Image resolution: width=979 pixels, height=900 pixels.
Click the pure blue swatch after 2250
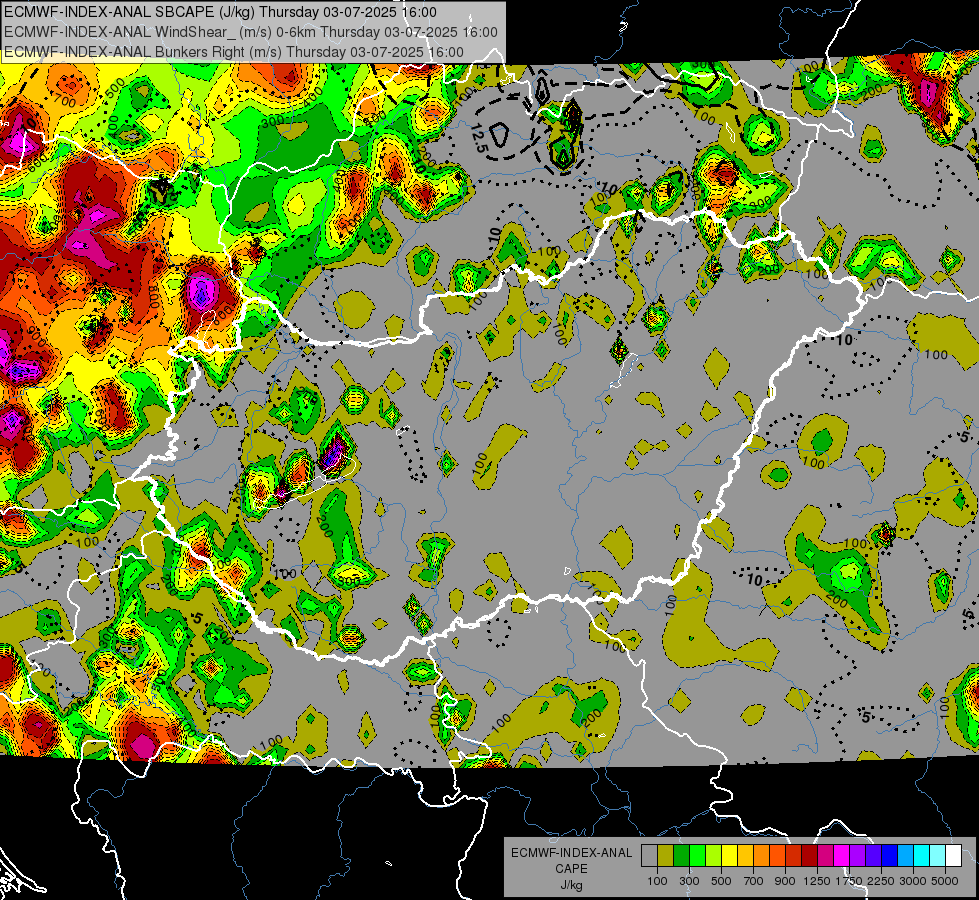pyautogui.click(x=890, y=855)
